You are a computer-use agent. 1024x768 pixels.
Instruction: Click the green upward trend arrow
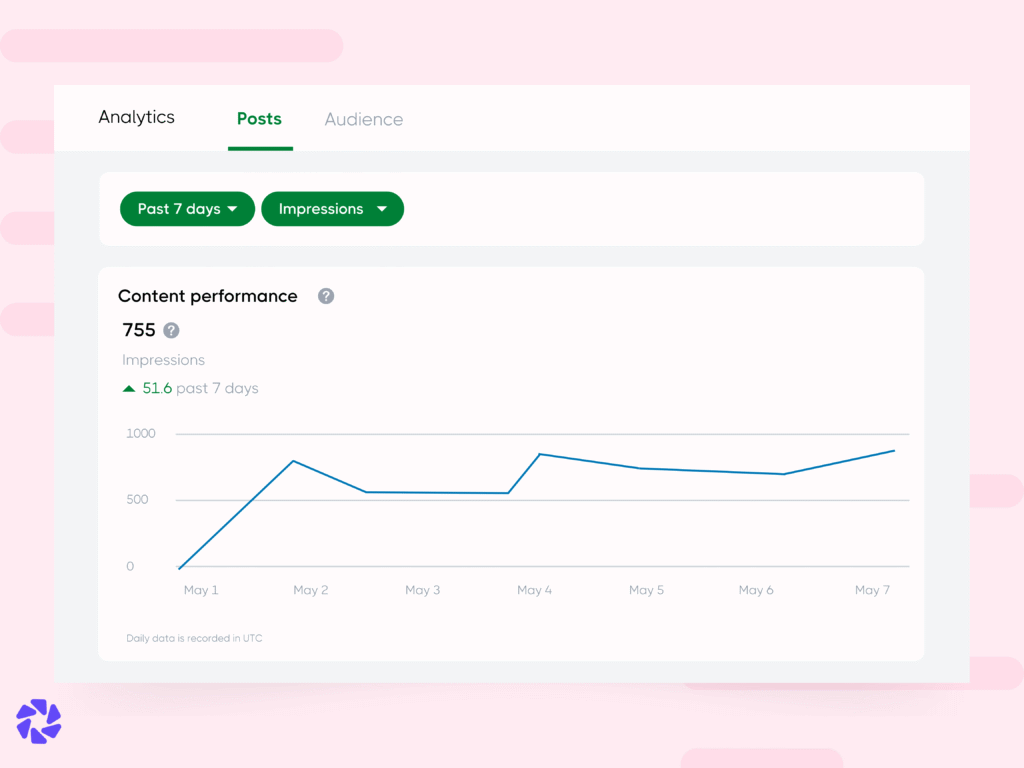(129, 388)
